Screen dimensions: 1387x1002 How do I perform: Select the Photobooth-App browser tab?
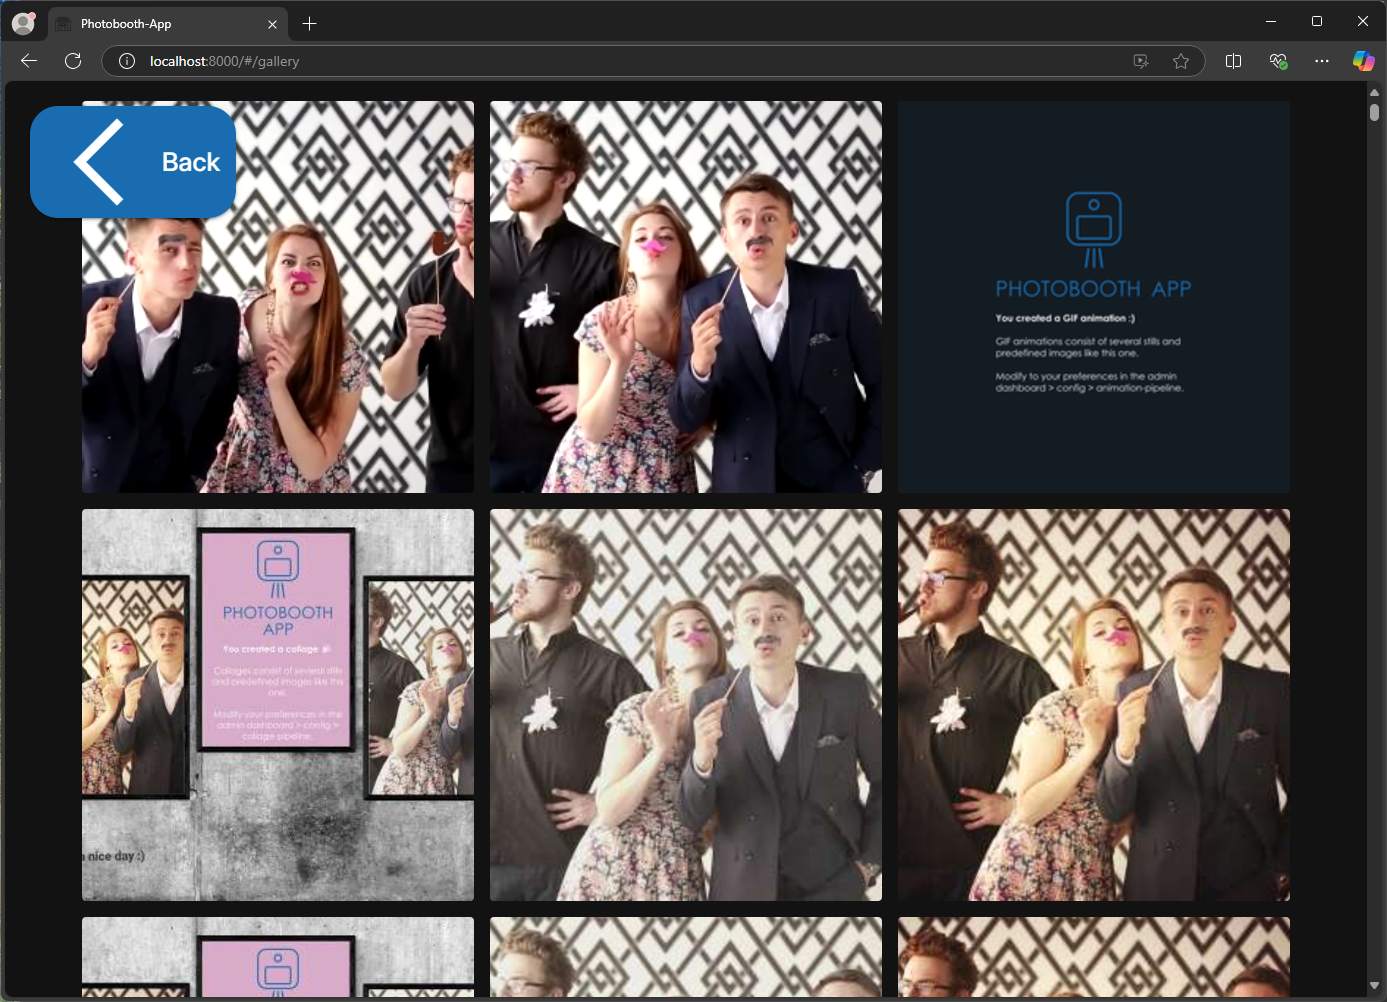pyautogui.click(x=168, y=24)
